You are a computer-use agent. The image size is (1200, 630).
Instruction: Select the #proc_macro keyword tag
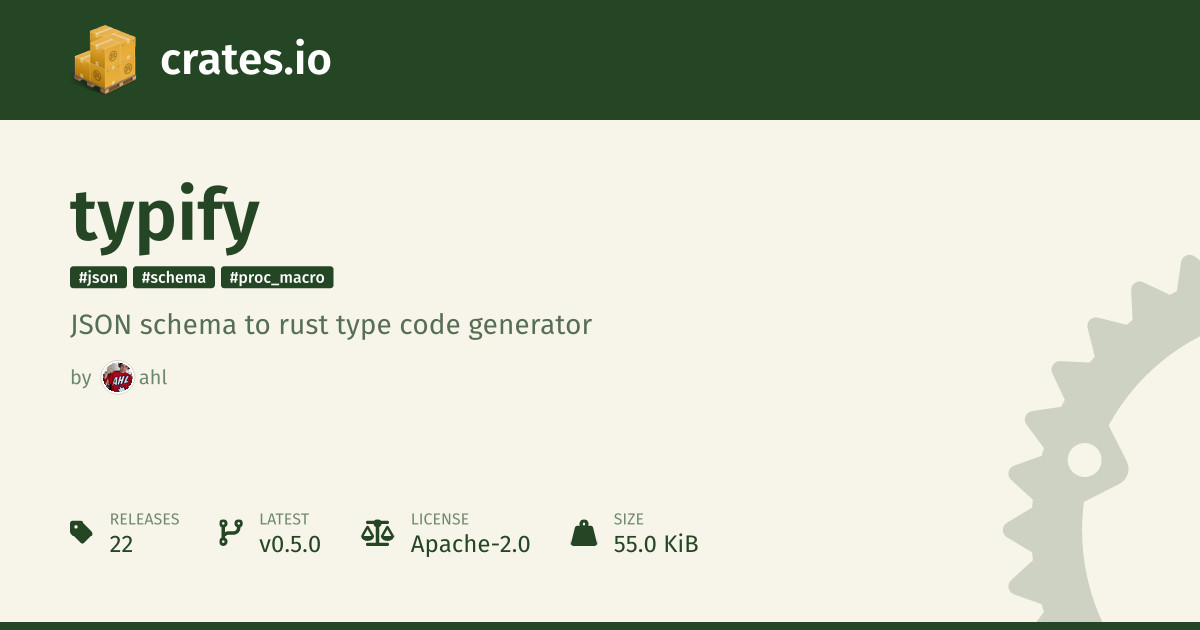coord(277,278)
